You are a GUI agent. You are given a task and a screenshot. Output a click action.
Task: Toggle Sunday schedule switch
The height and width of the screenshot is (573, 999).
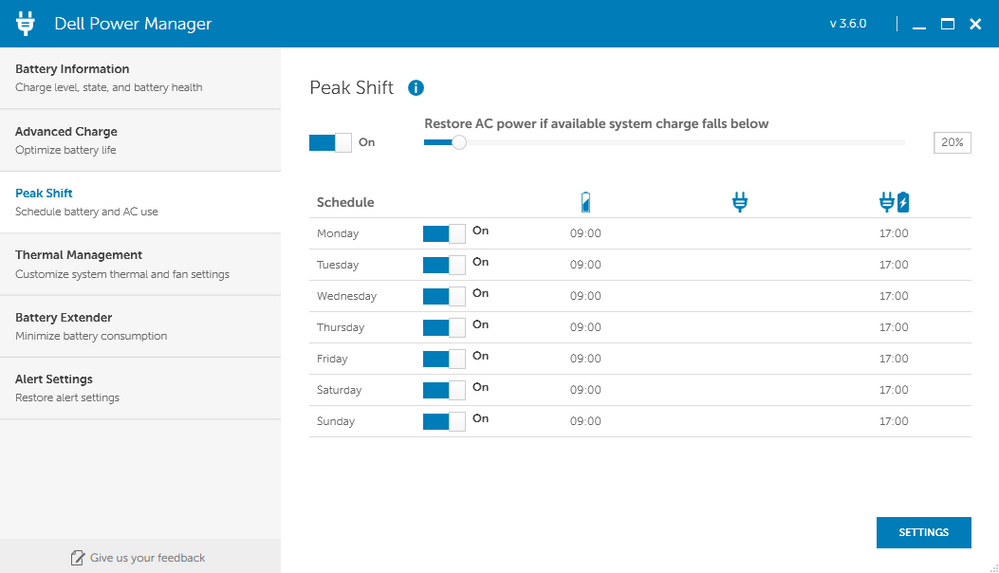point(444,421)
